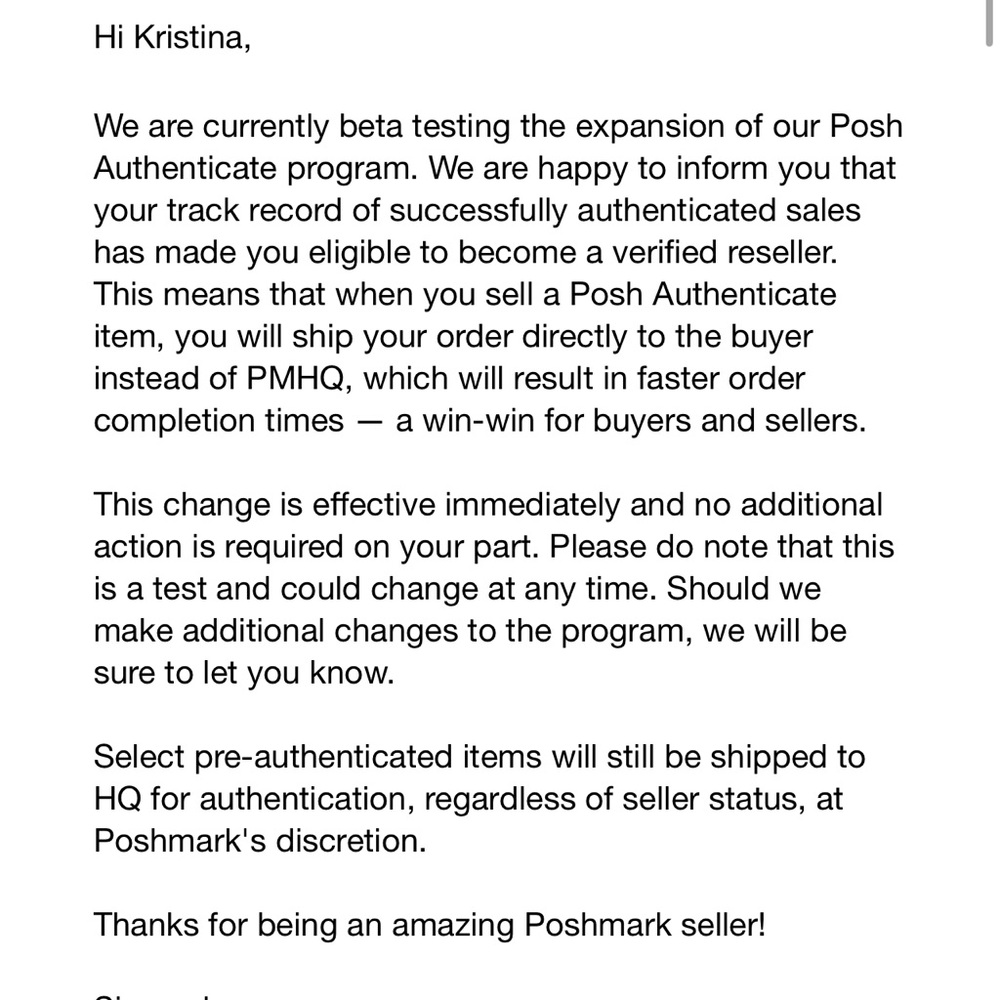Click the phrase "Poshmark's discretion."
The height and width of the screenshot is (1000, 1000).
click(x=260, y=841)
